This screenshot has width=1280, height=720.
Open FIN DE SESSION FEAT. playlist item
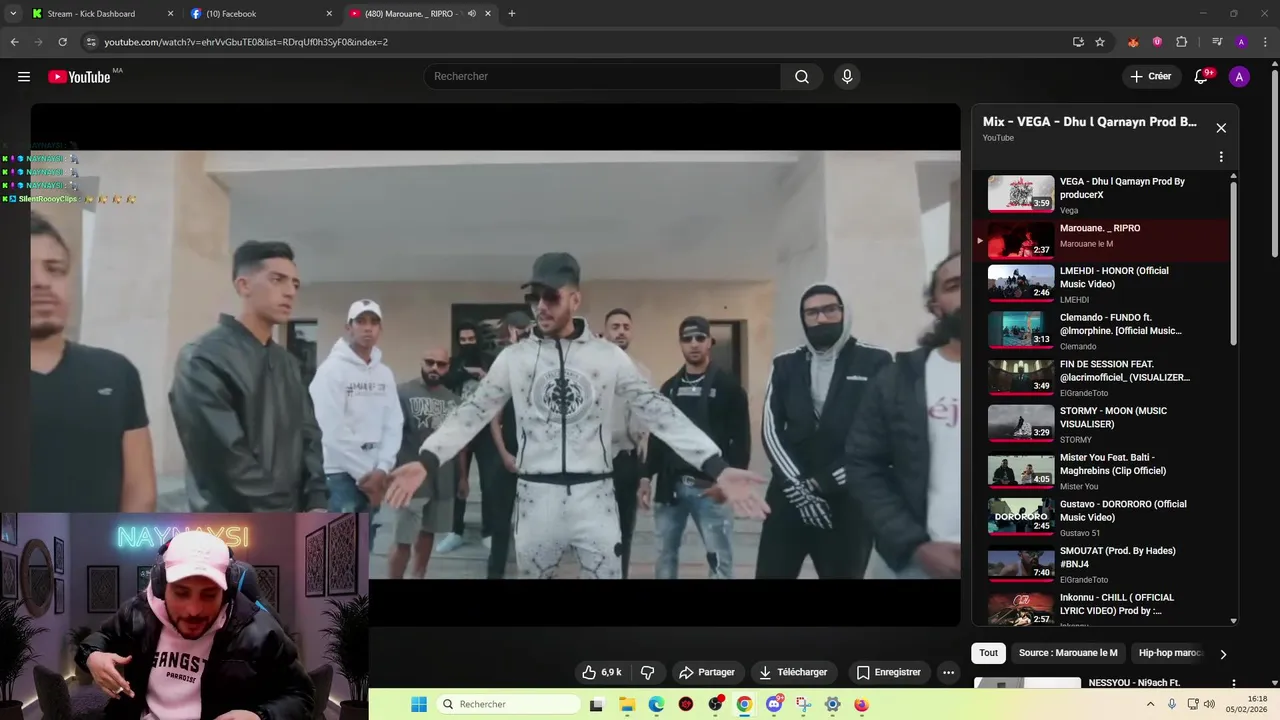[x=1100, y=378]
